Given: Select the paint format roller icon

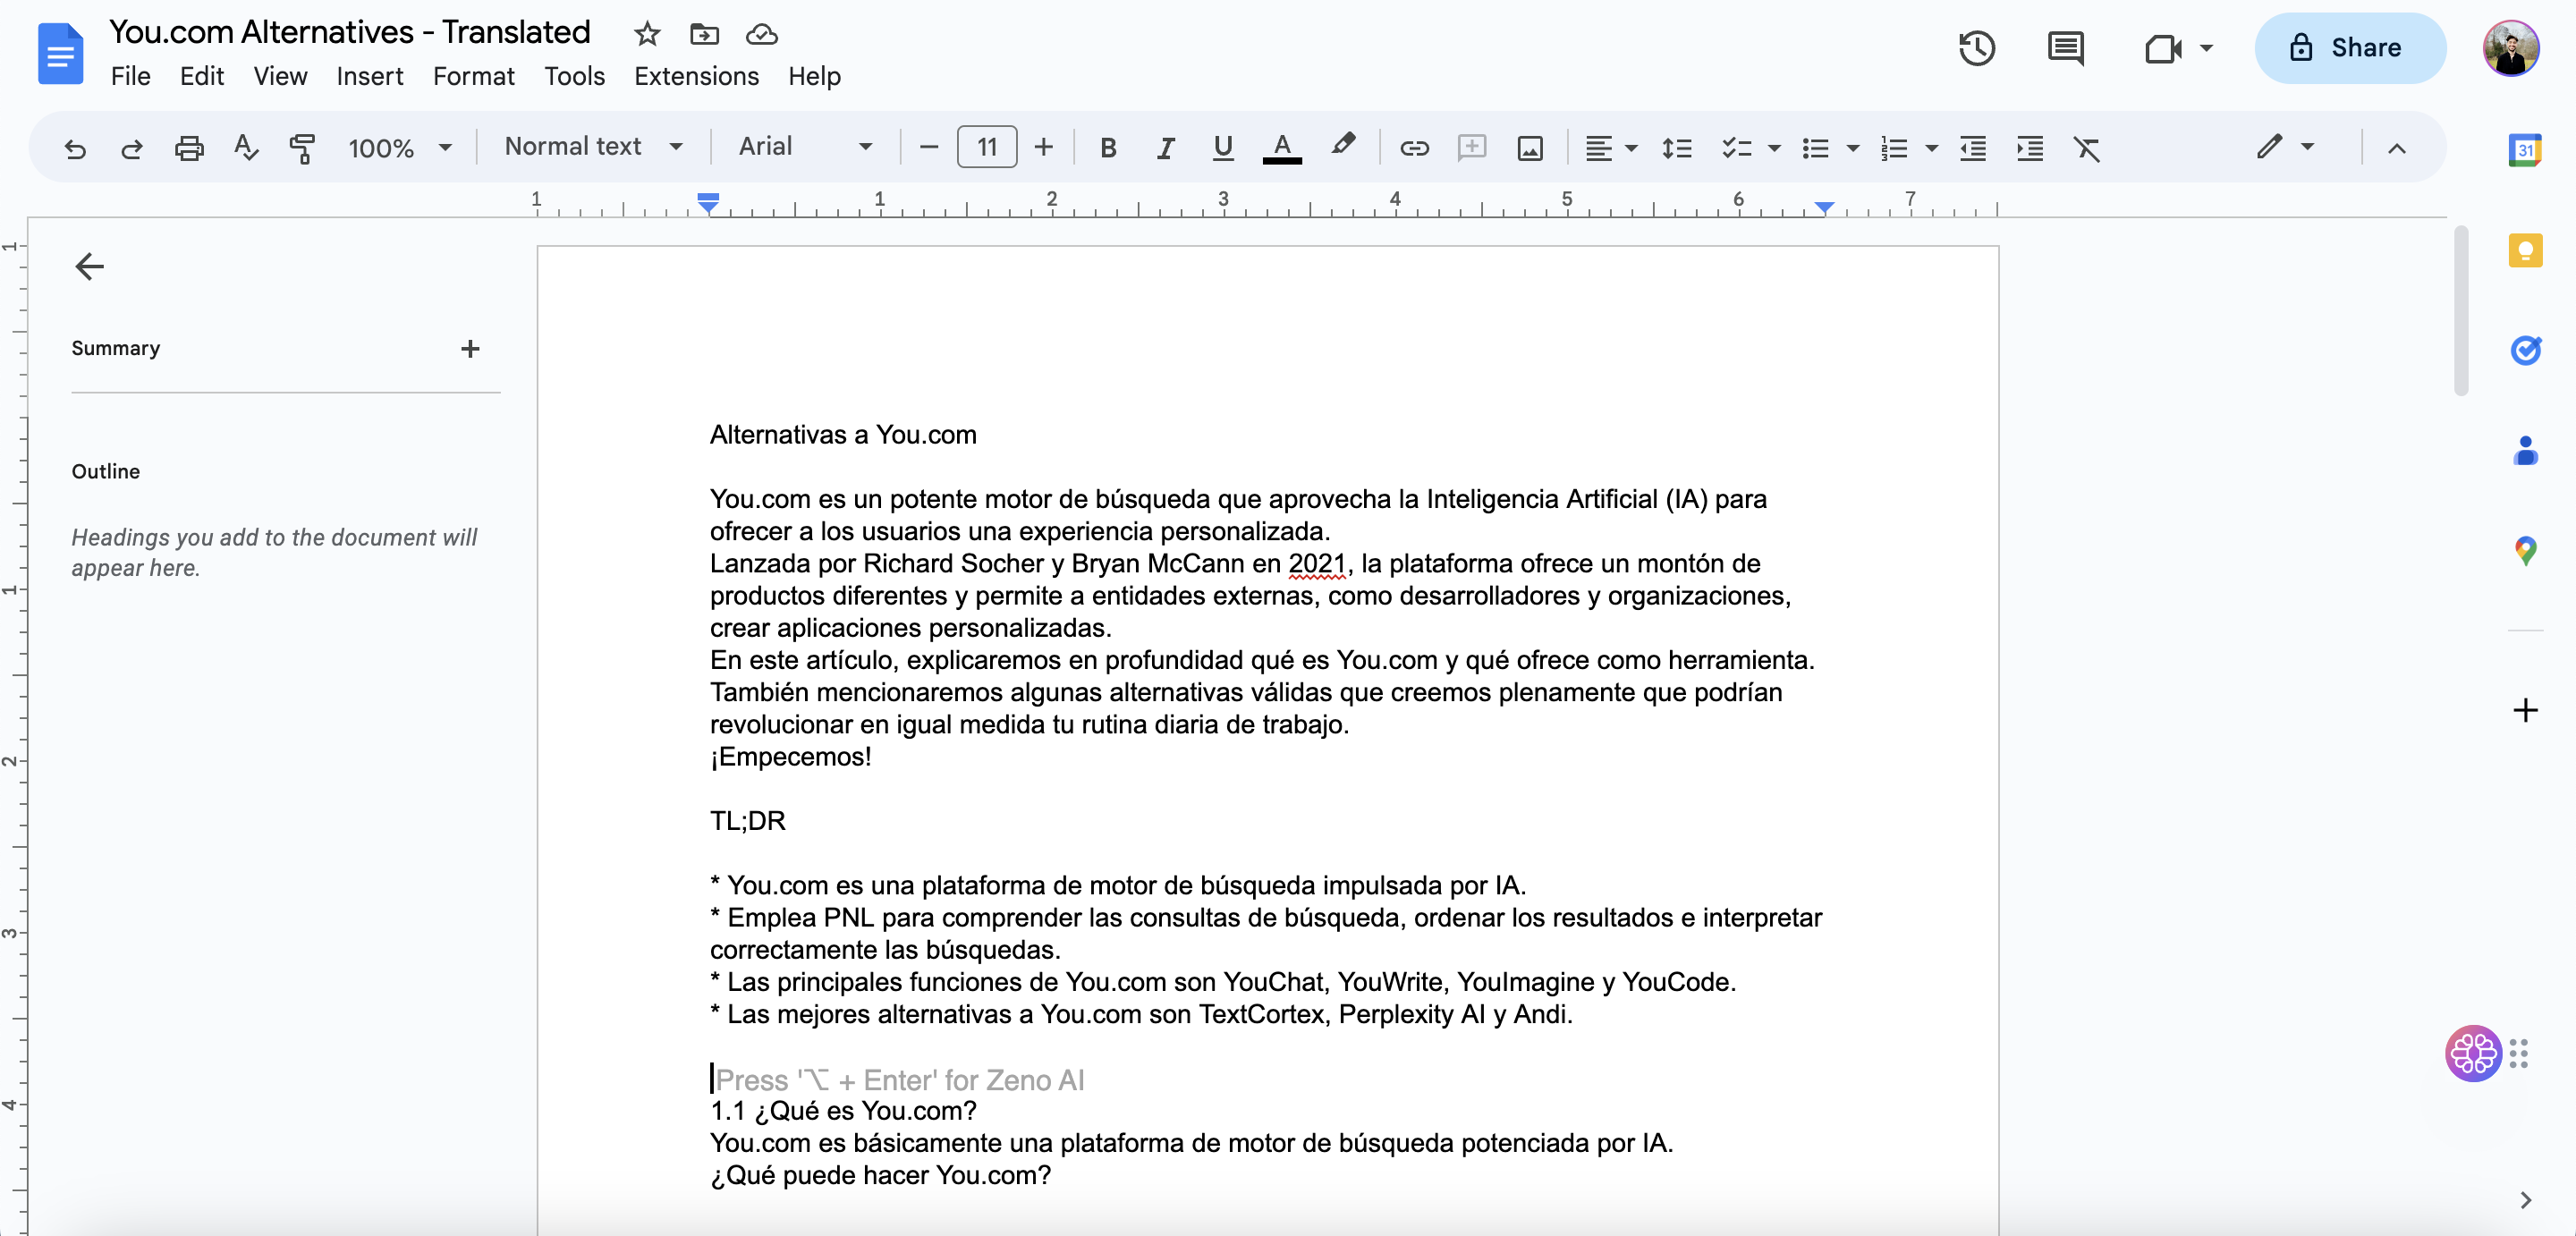Looking at the screenshot, I should coord(302,148).
